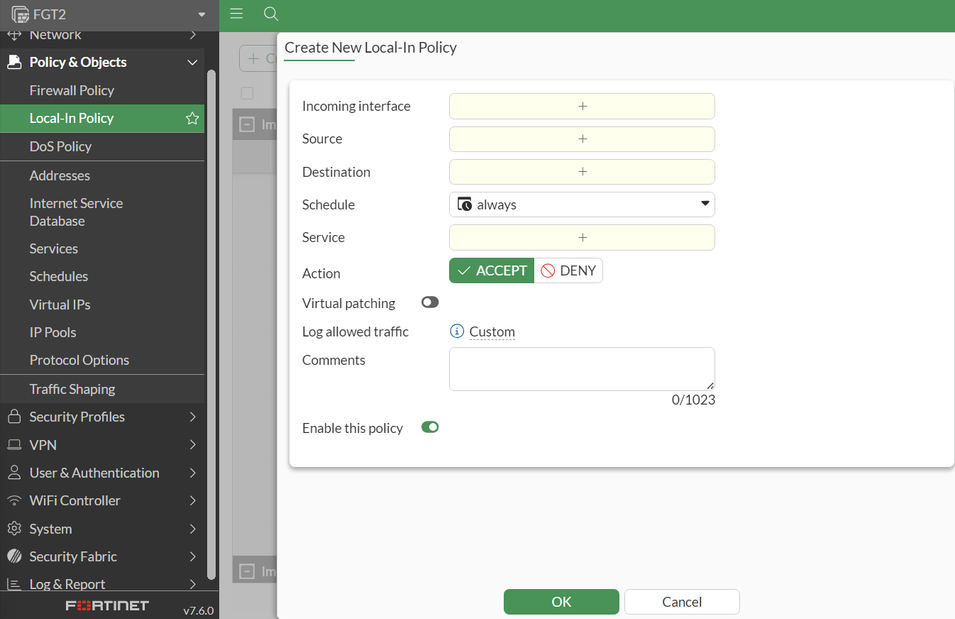Collapse the Policy & Objects section
Viewport: 955px width, 619px height.
point(192,62)
